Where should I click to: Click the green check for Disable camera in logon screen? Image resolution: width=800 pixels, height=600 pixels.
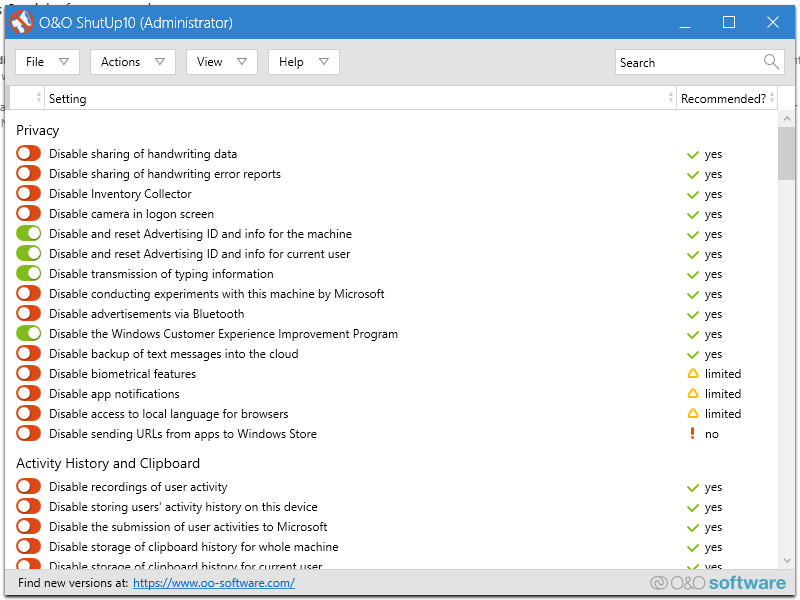point(692,214)
